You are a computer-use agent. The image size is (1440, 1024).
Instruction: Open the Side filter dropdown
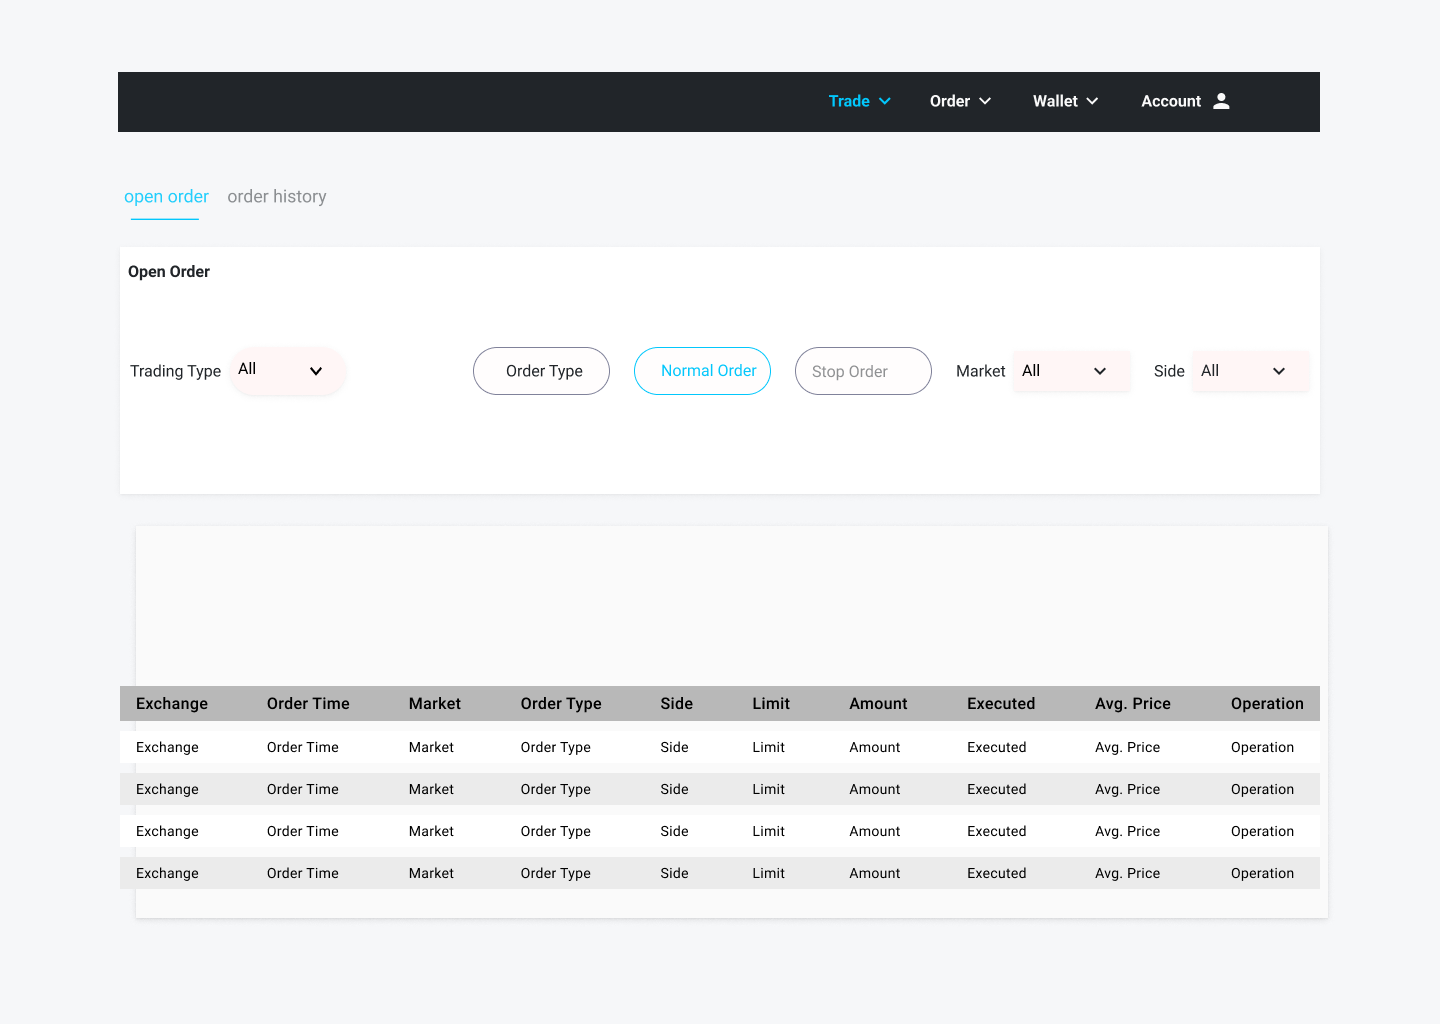[1249, 370]
